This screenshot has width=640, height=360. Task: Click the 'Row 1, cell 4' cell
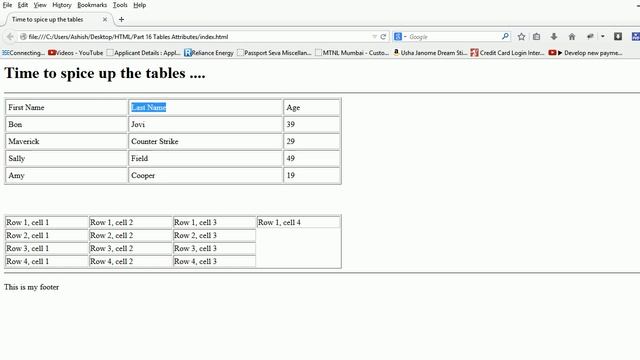(298, 222)
